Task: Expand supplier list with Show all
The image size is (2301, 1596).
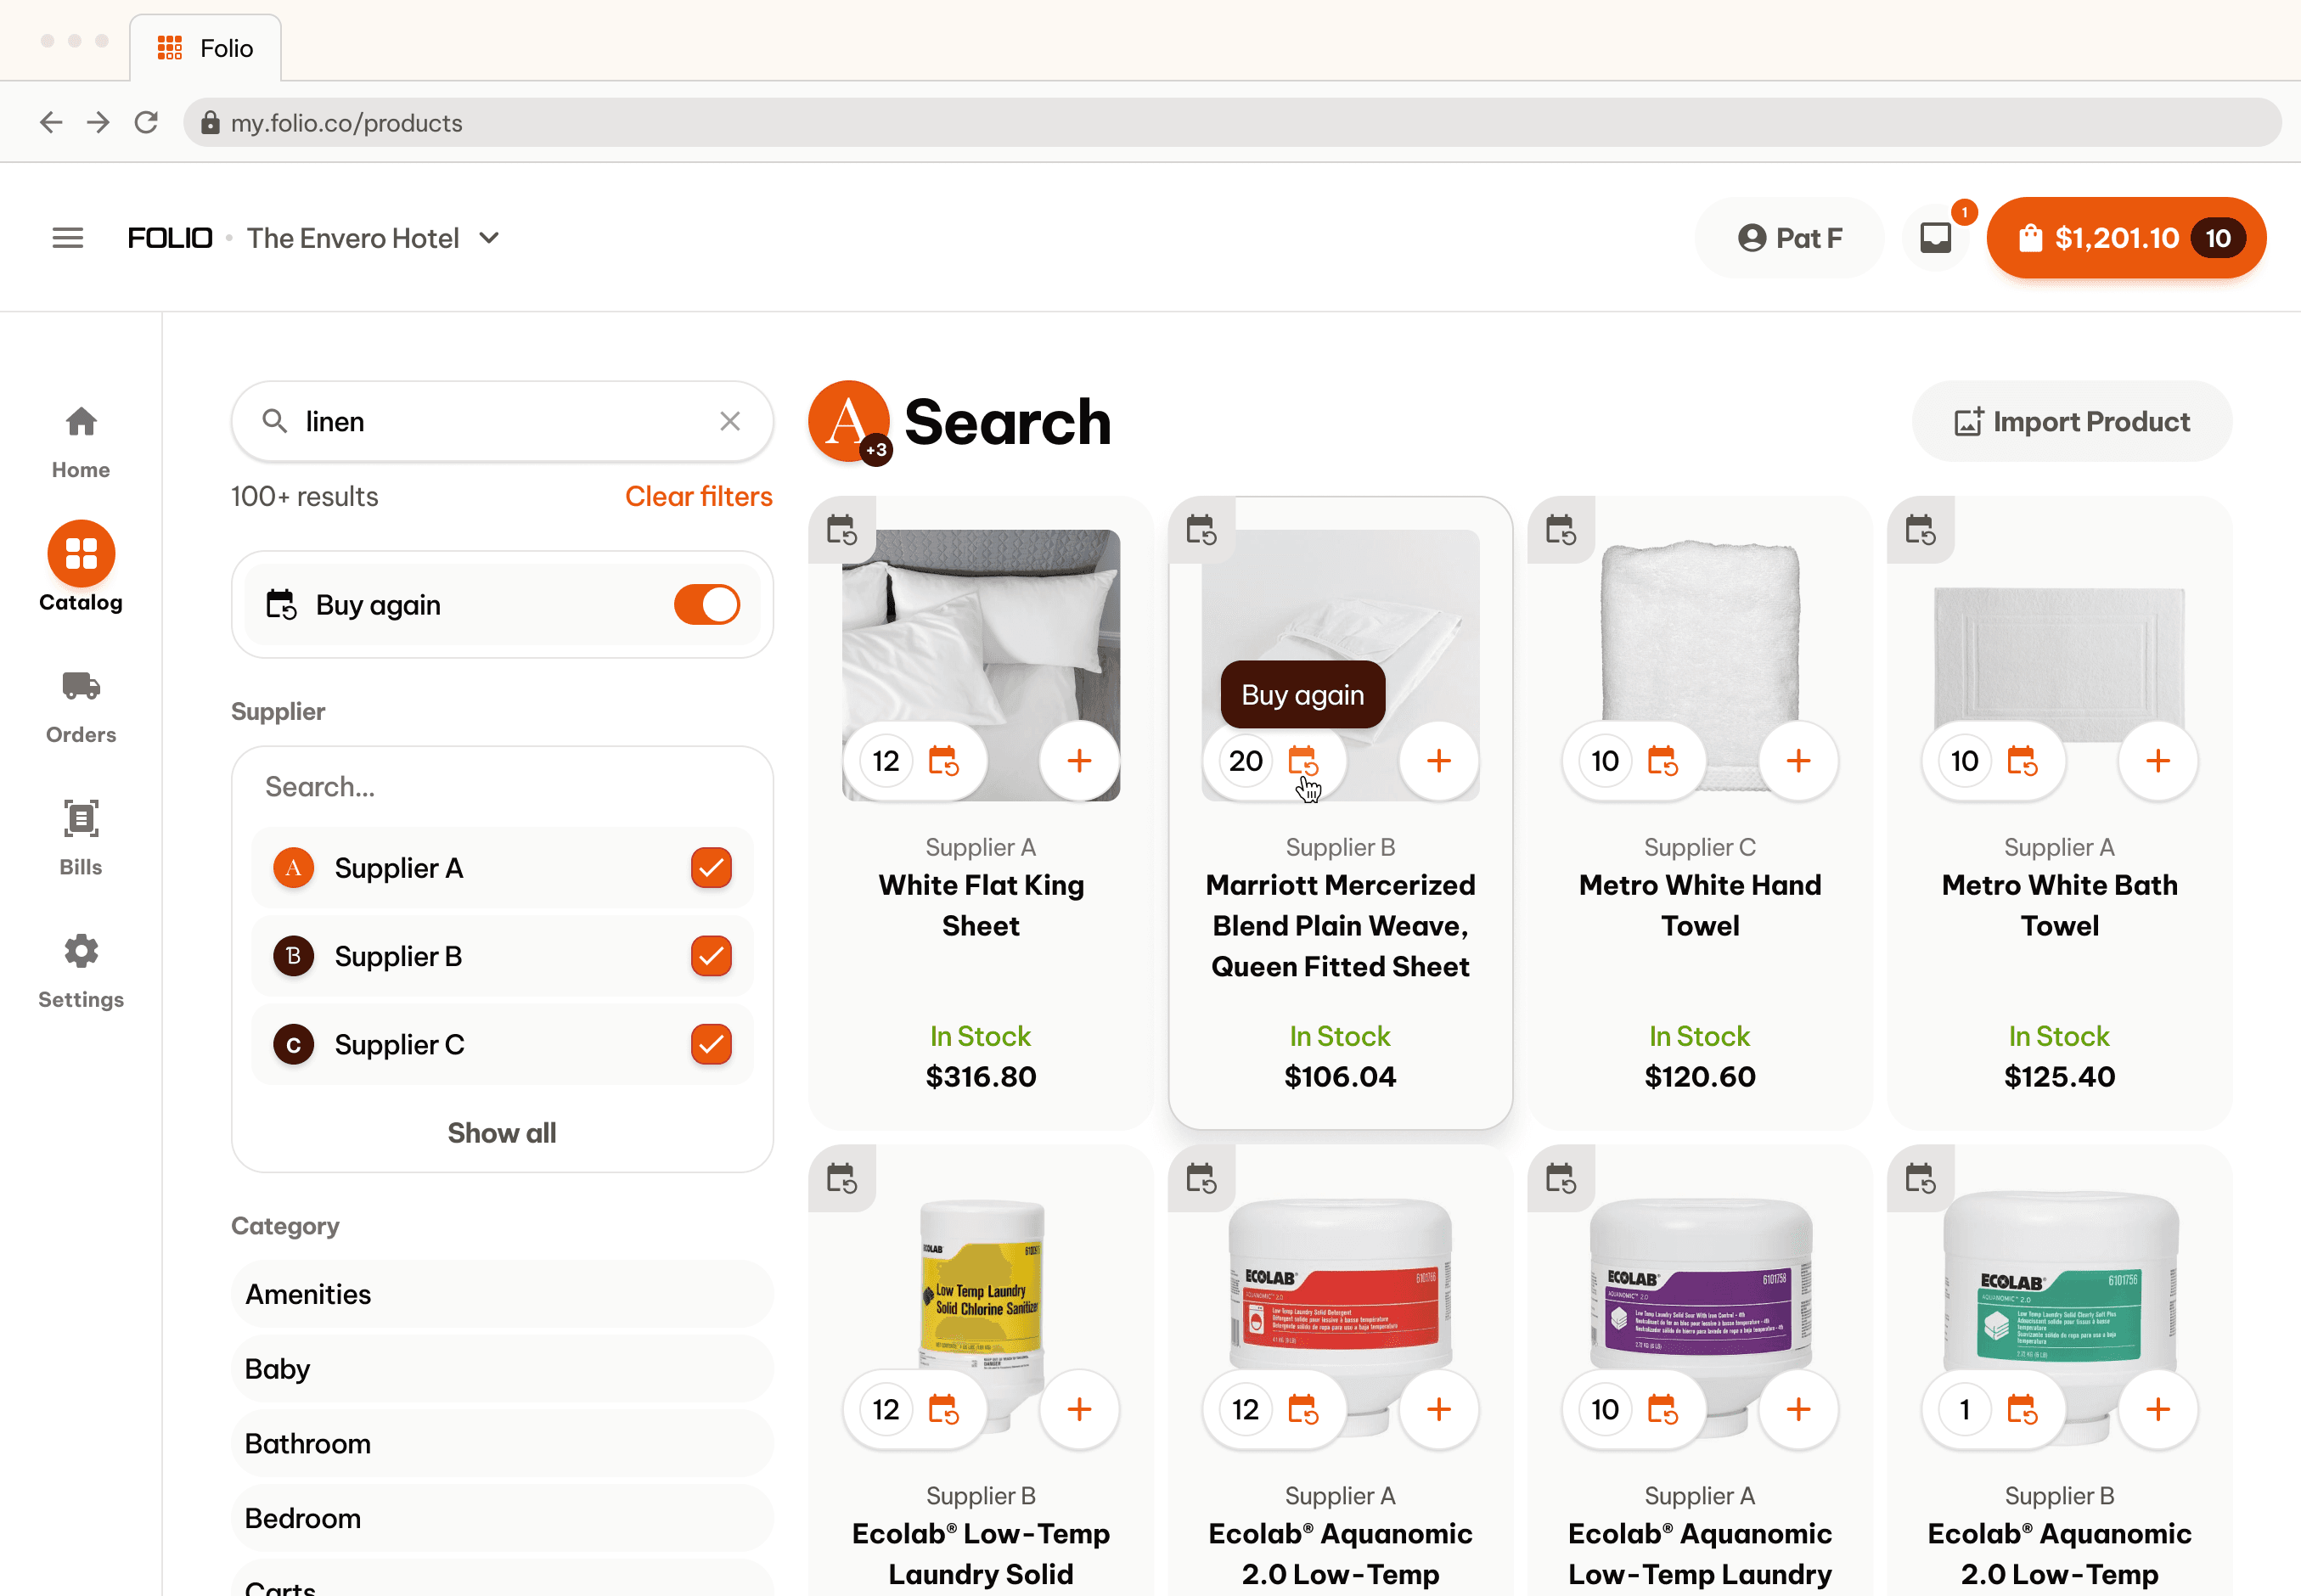Action: [x=501, y=1133]
